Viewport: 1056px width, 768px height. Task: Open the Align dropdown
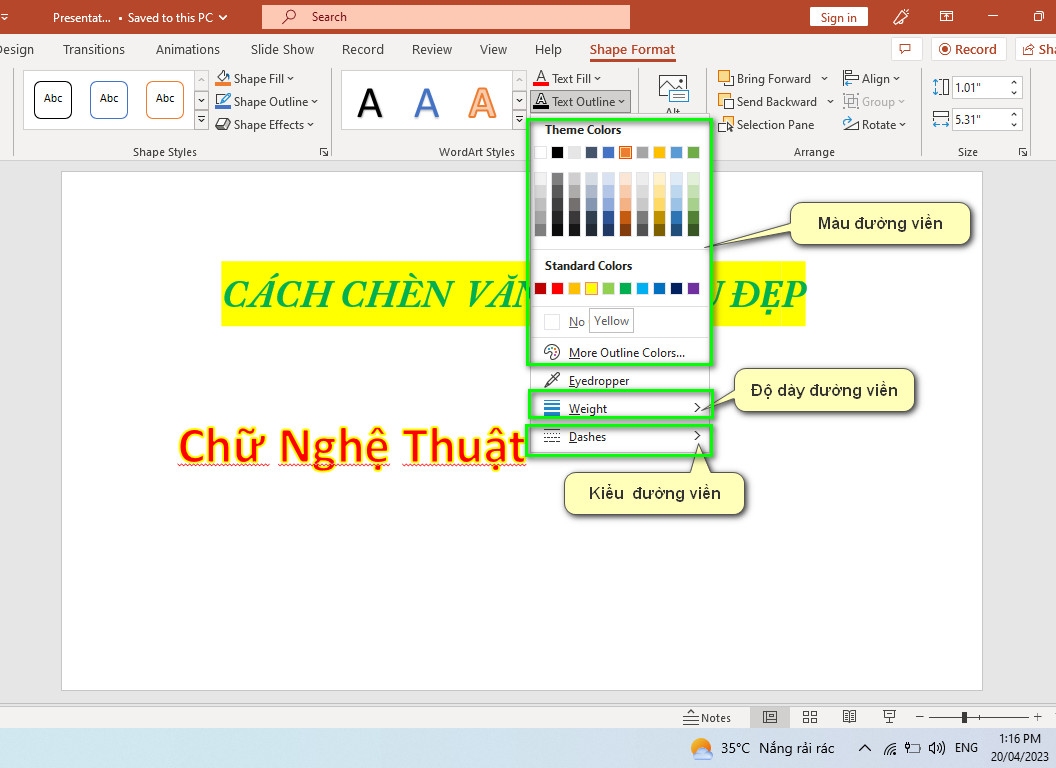pyautogui.click(x=871, y=78)
